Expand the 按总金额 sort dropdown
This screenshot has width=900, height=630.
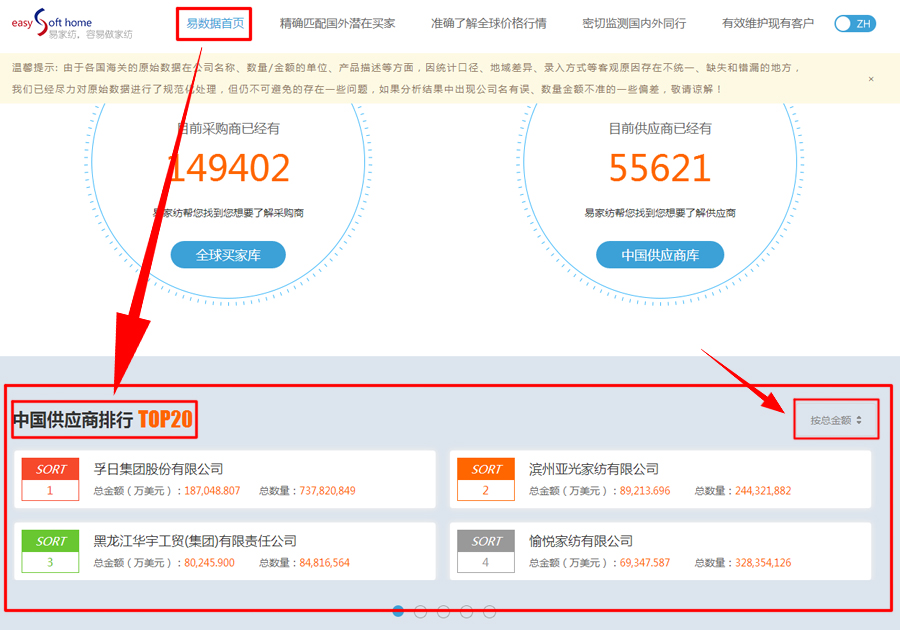[836, 420]
